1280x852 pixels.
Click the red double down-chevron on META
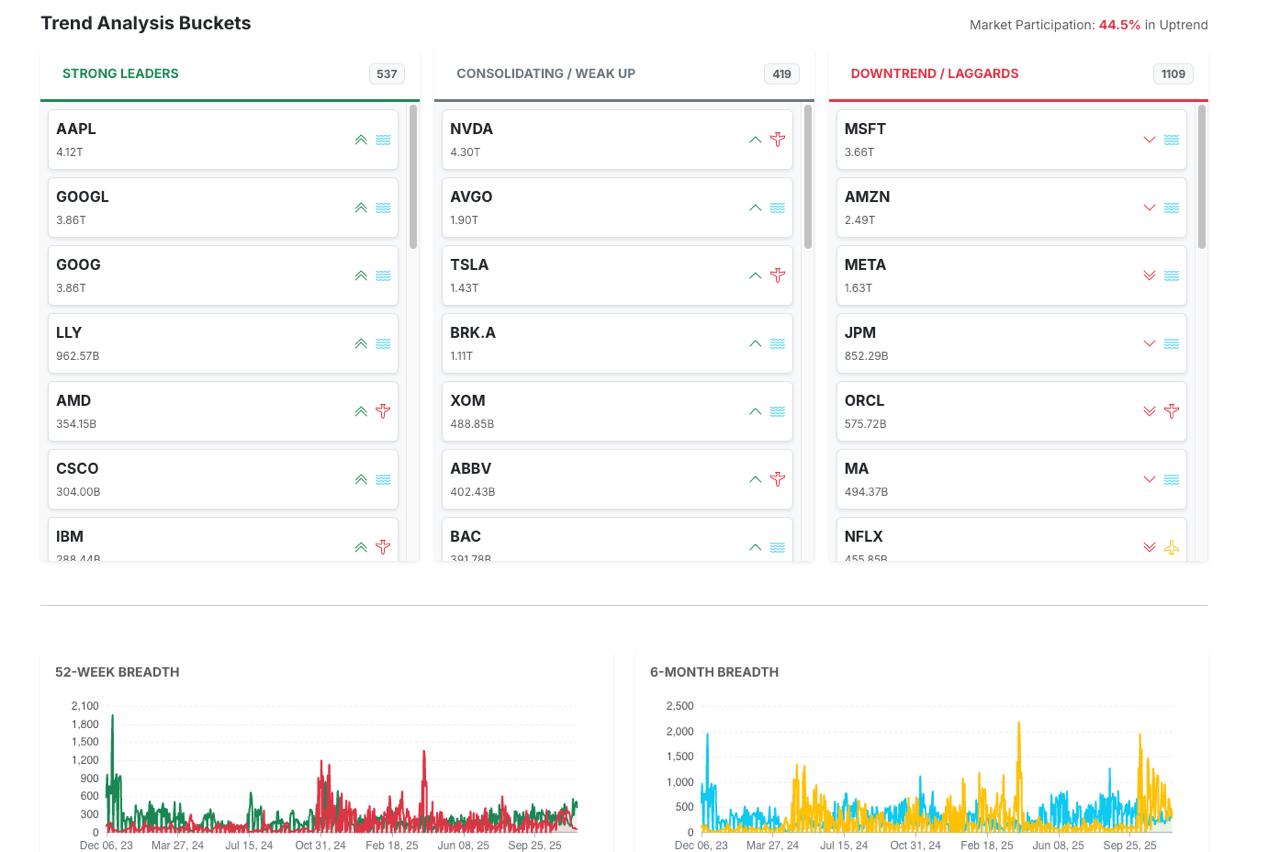[x=1149, y=276]
